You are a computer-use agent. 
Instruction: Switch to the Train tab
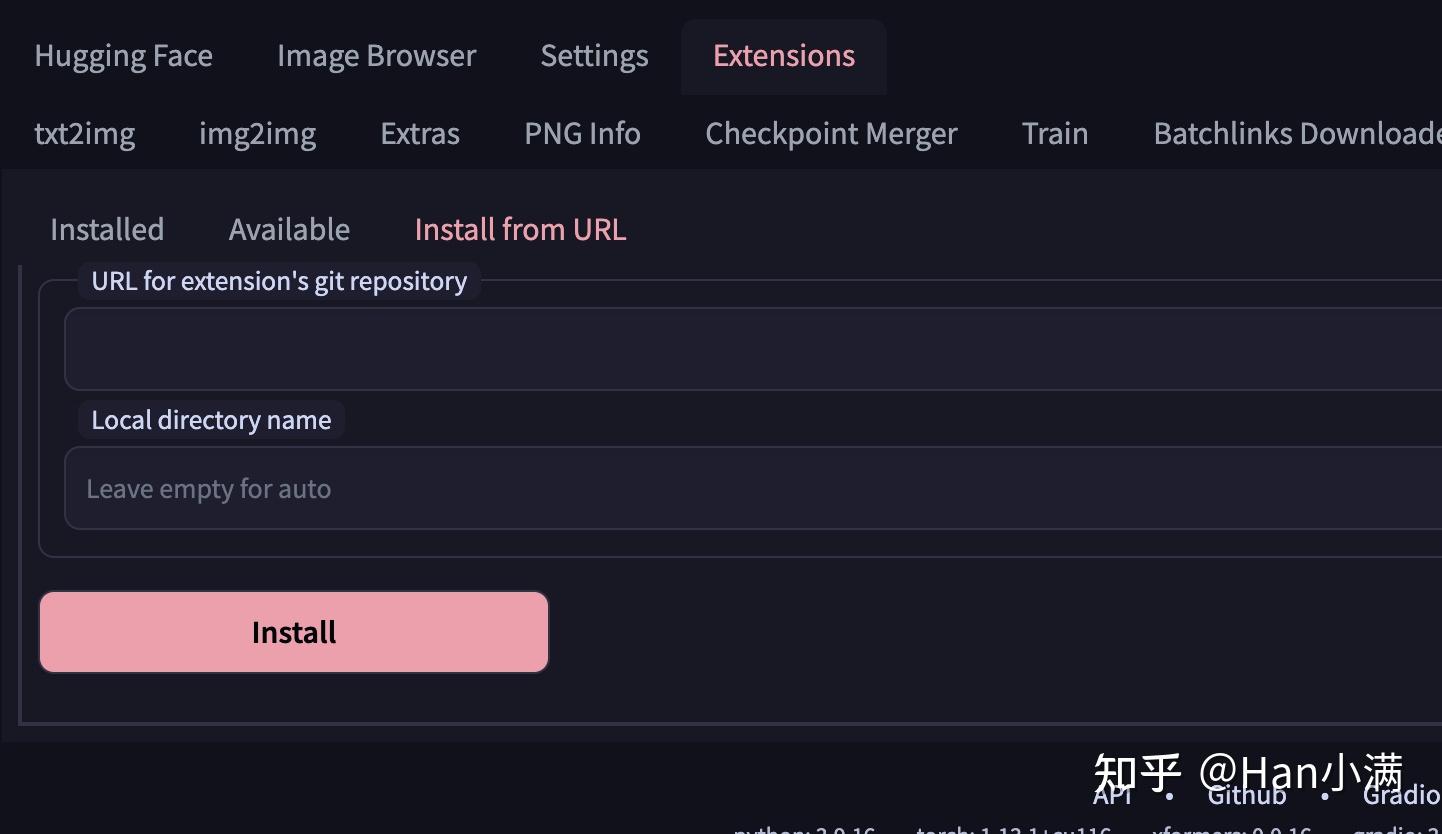pyautogui.click(x=1055, y=134)
